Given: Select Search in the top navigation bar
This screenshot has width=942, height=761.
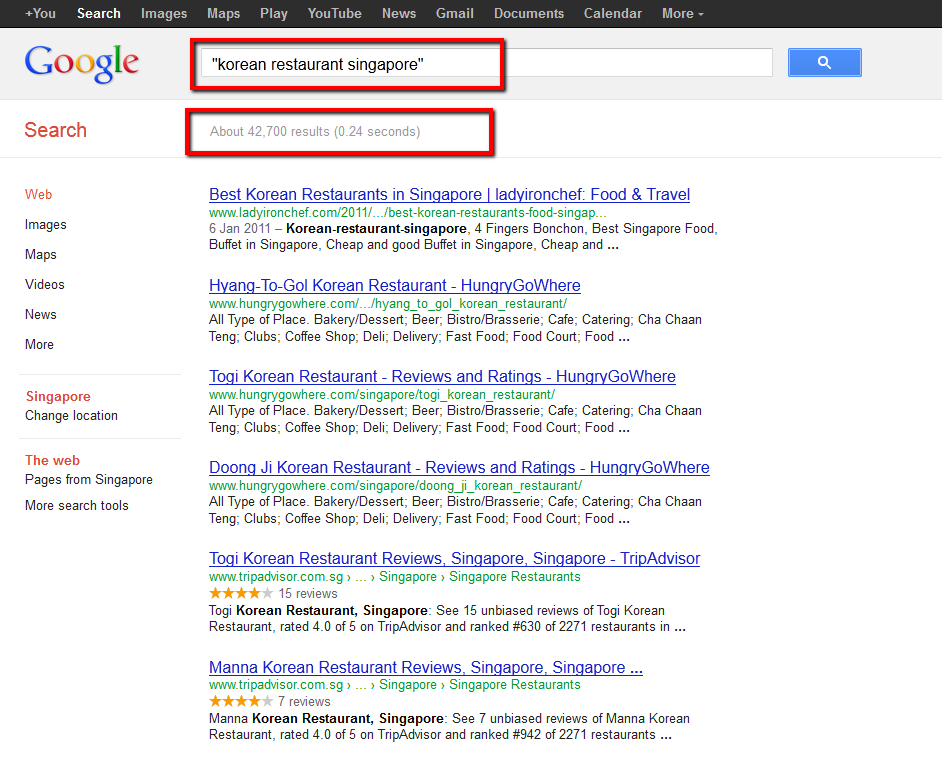Looking at the screenshot, I should point(99,13).
